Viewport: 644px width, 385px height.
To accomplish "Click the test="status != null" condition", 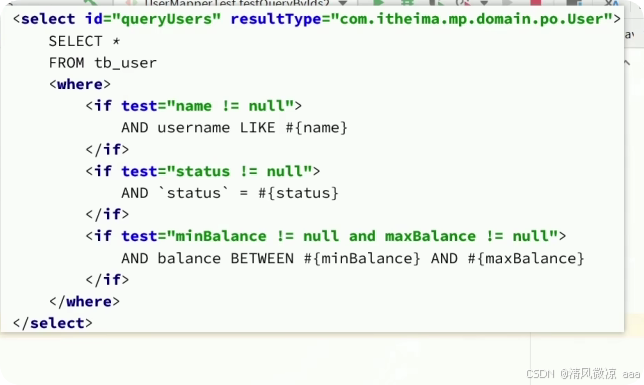I will (x=216, y=171).
